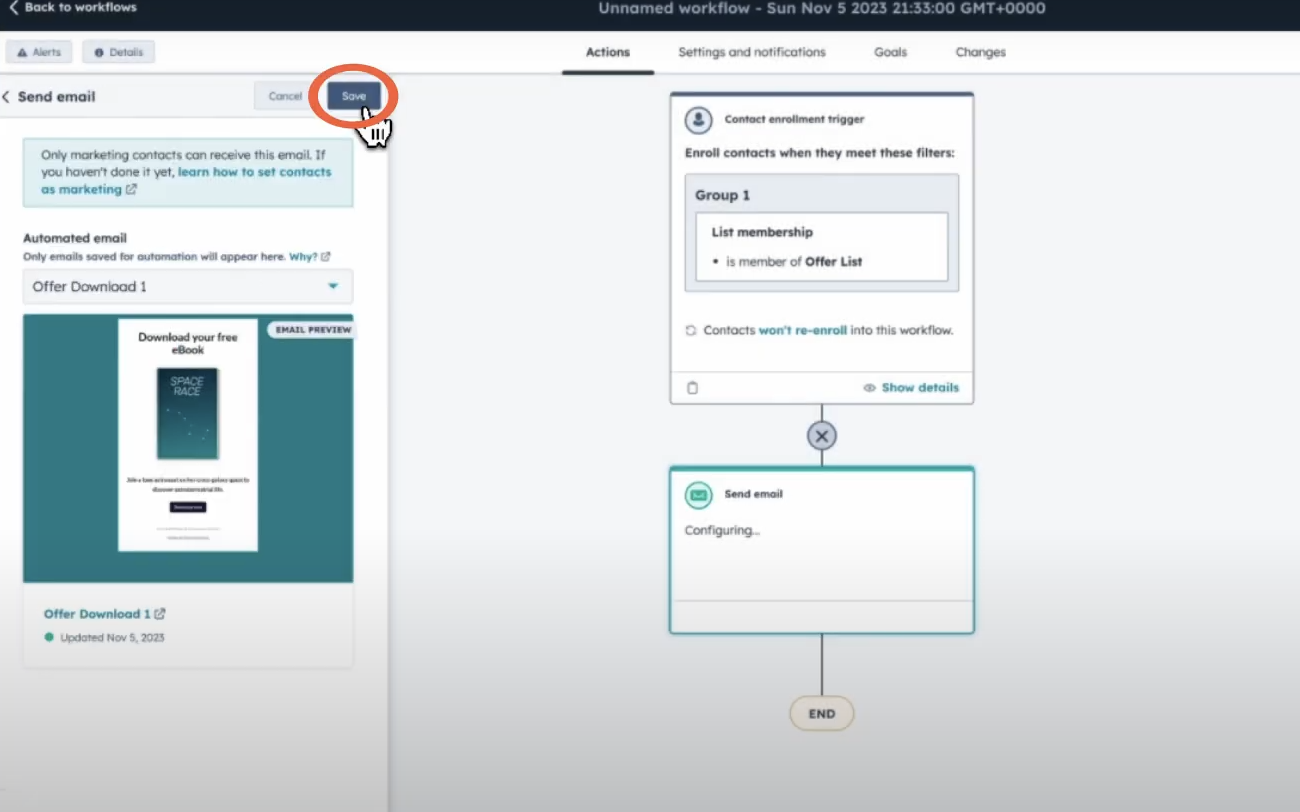The height and width of the screenshot is (812, 1300).
Task: Select the Group 1 filter box
Action: pos(822,233)
